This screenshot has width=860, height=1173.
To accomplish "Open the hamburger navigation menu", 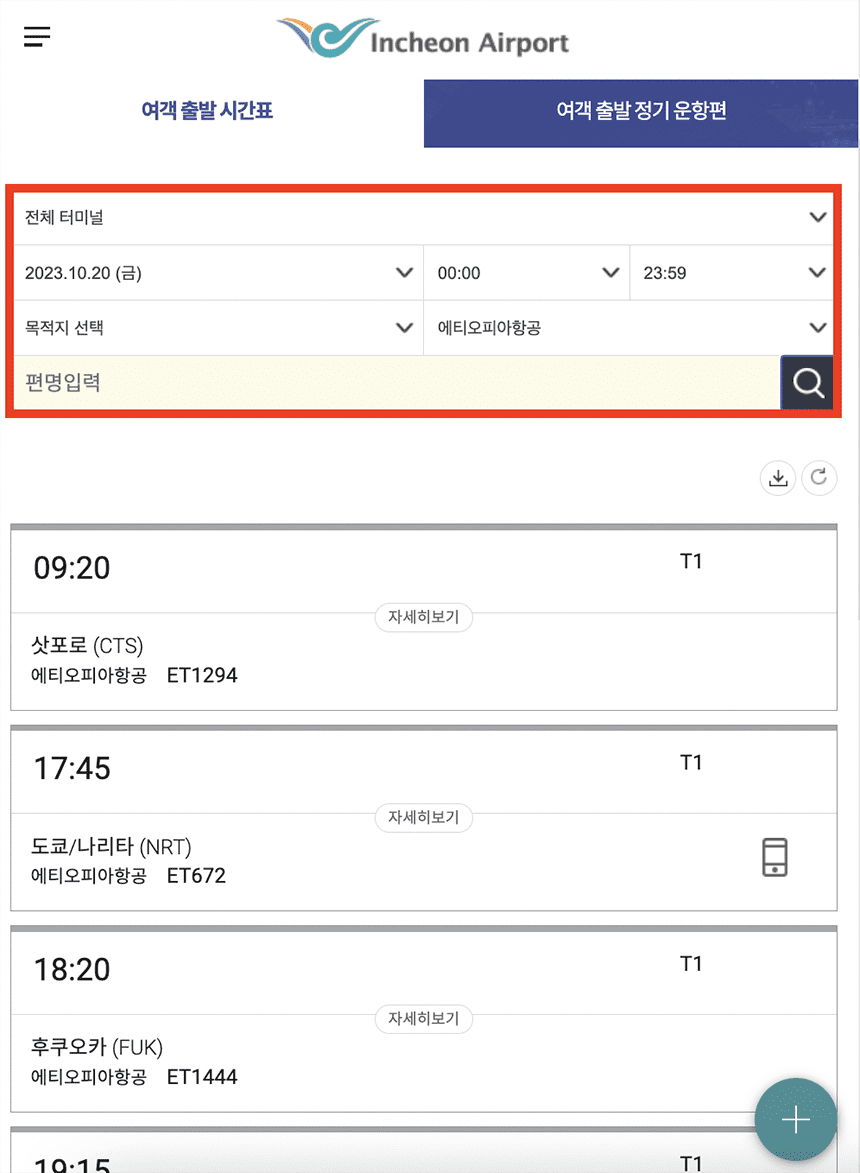I will [x=36, y=36].
